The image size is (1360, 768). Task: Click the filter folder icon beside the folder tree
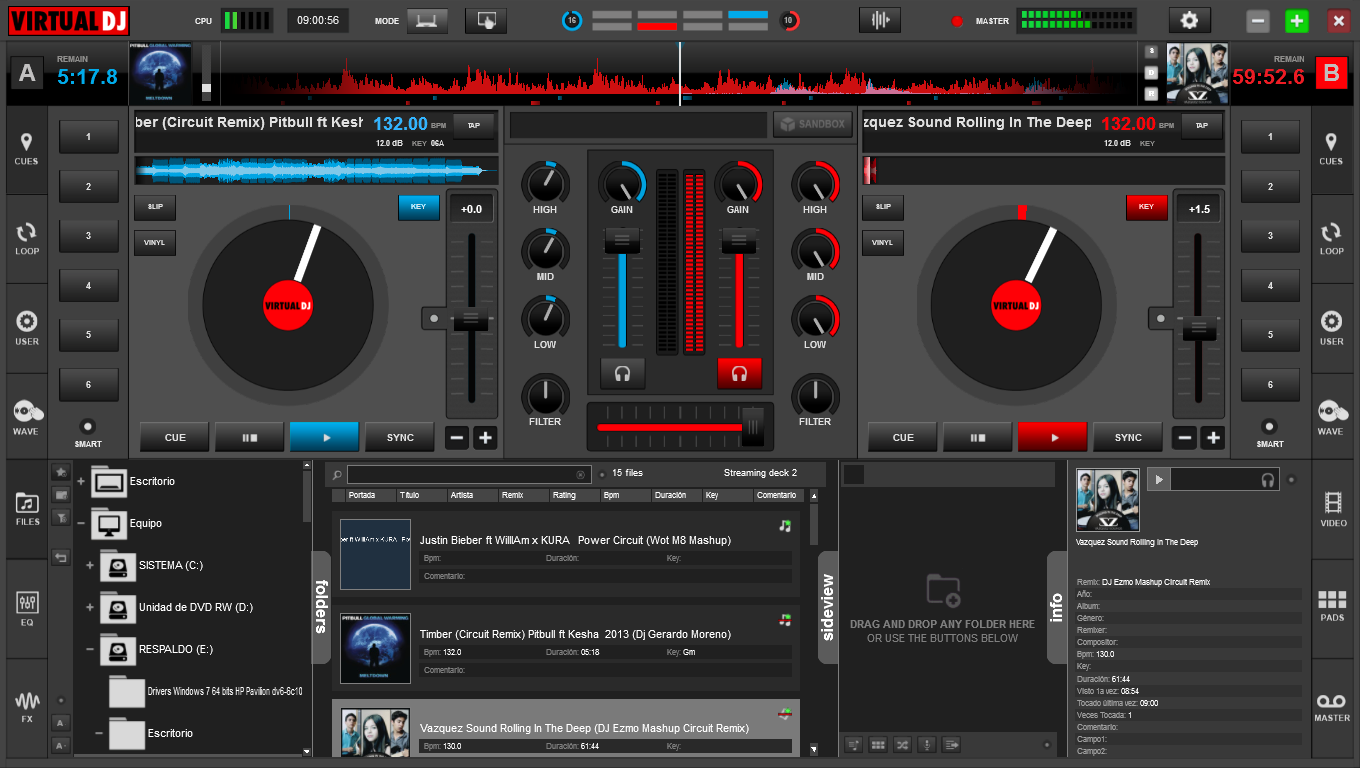click(61, 517)
